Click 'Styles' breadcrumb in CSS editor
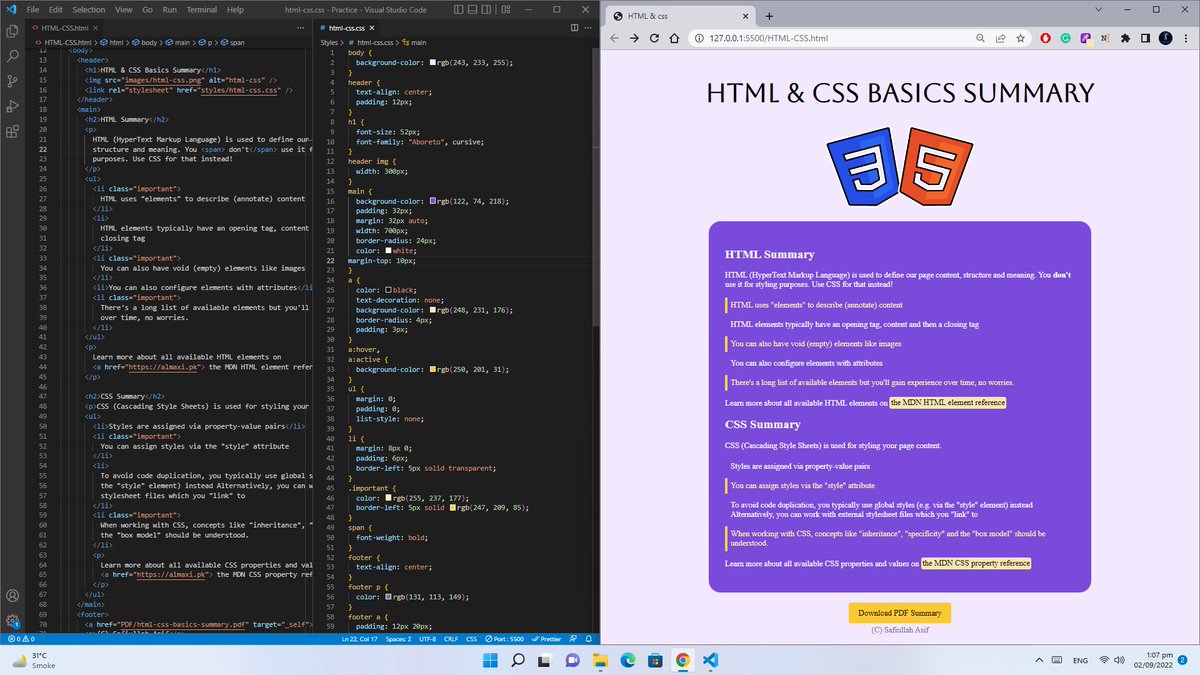The height and width of the screenshot is (675, 1200). coord(330,43)
